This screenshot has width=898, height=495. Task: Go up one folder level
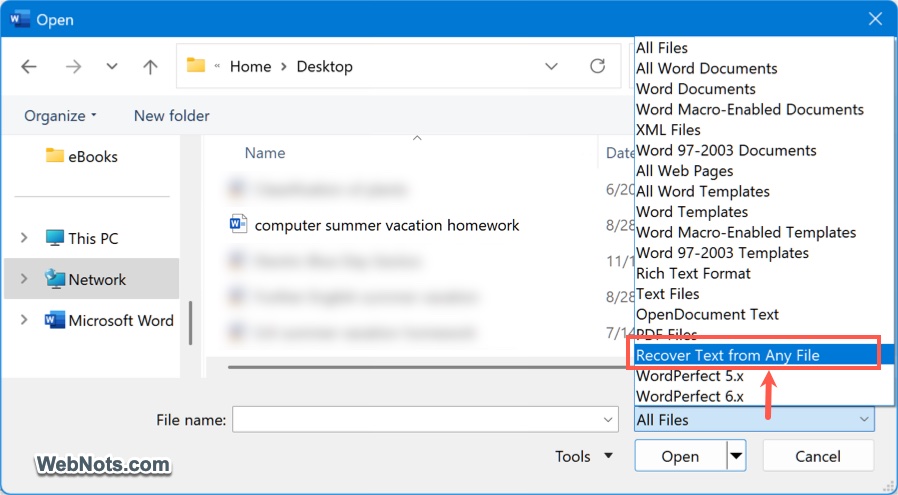(150, 67)
